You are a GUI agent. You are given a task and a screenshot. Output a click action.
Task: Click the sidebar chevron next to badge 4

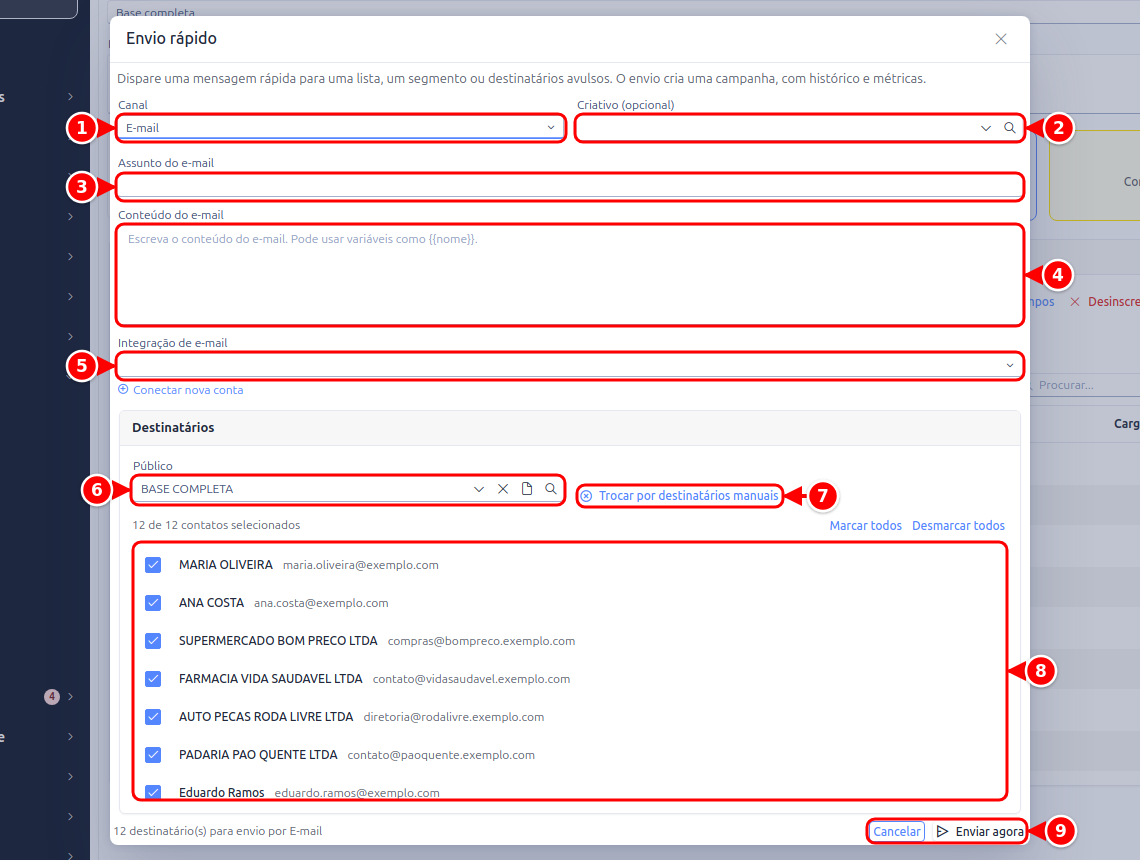click(71, 696)
